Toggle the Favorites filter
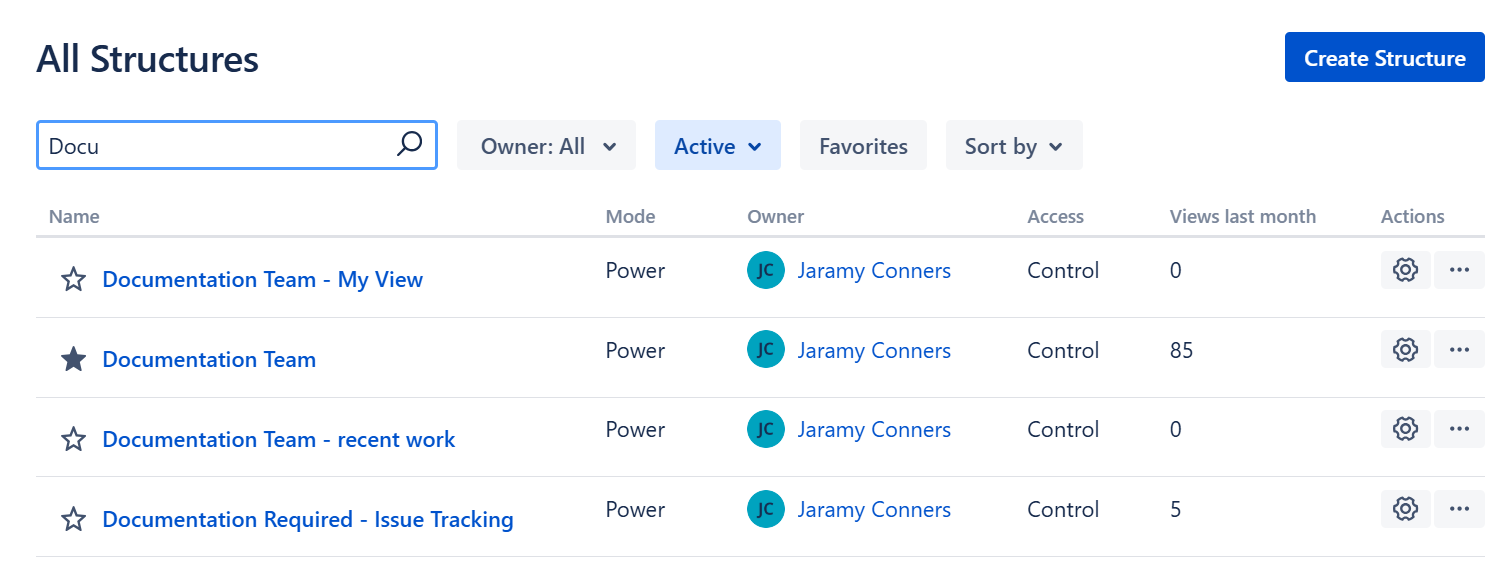Screen dimensions: 1511x564 click(863, 146)
